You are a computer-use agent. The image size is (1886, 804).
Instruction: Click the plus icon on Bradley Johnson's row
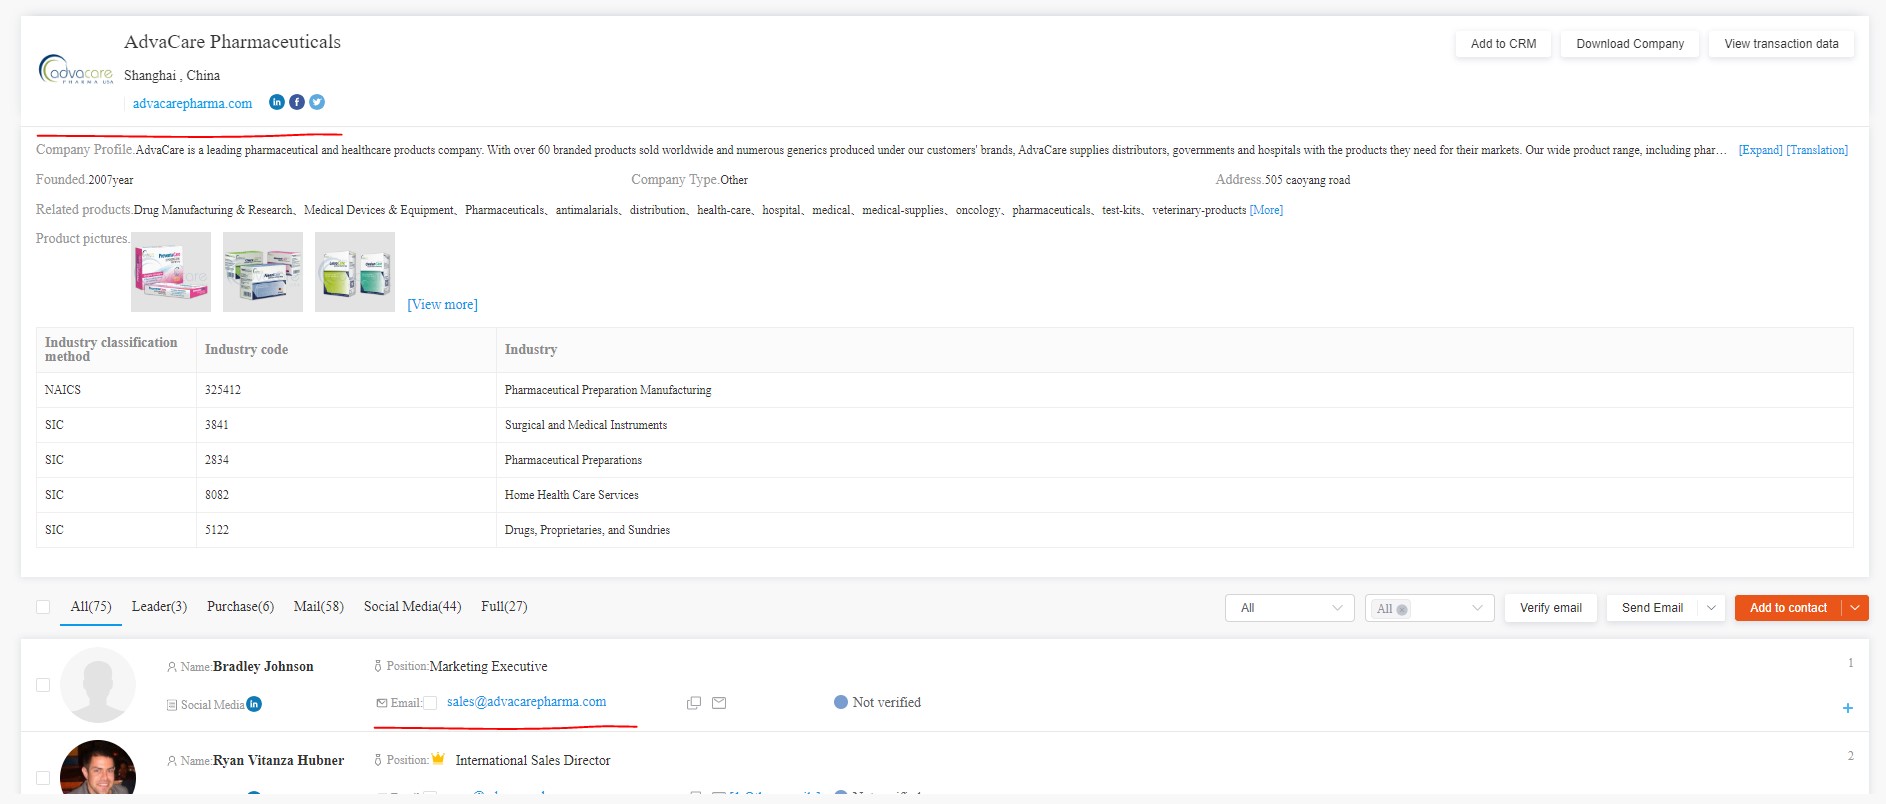pos(1848,708)
